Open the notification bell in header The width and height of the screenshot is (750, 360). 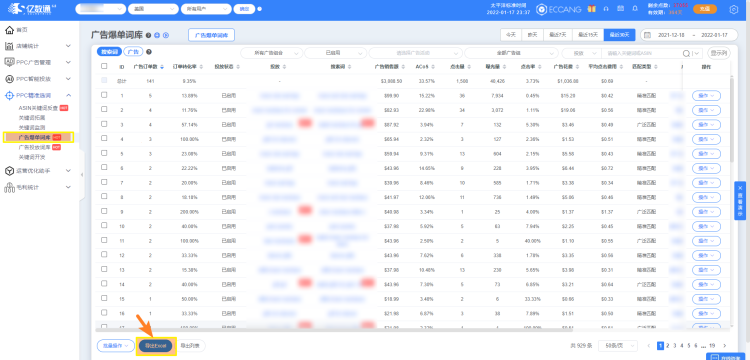[x=635, y=9]
